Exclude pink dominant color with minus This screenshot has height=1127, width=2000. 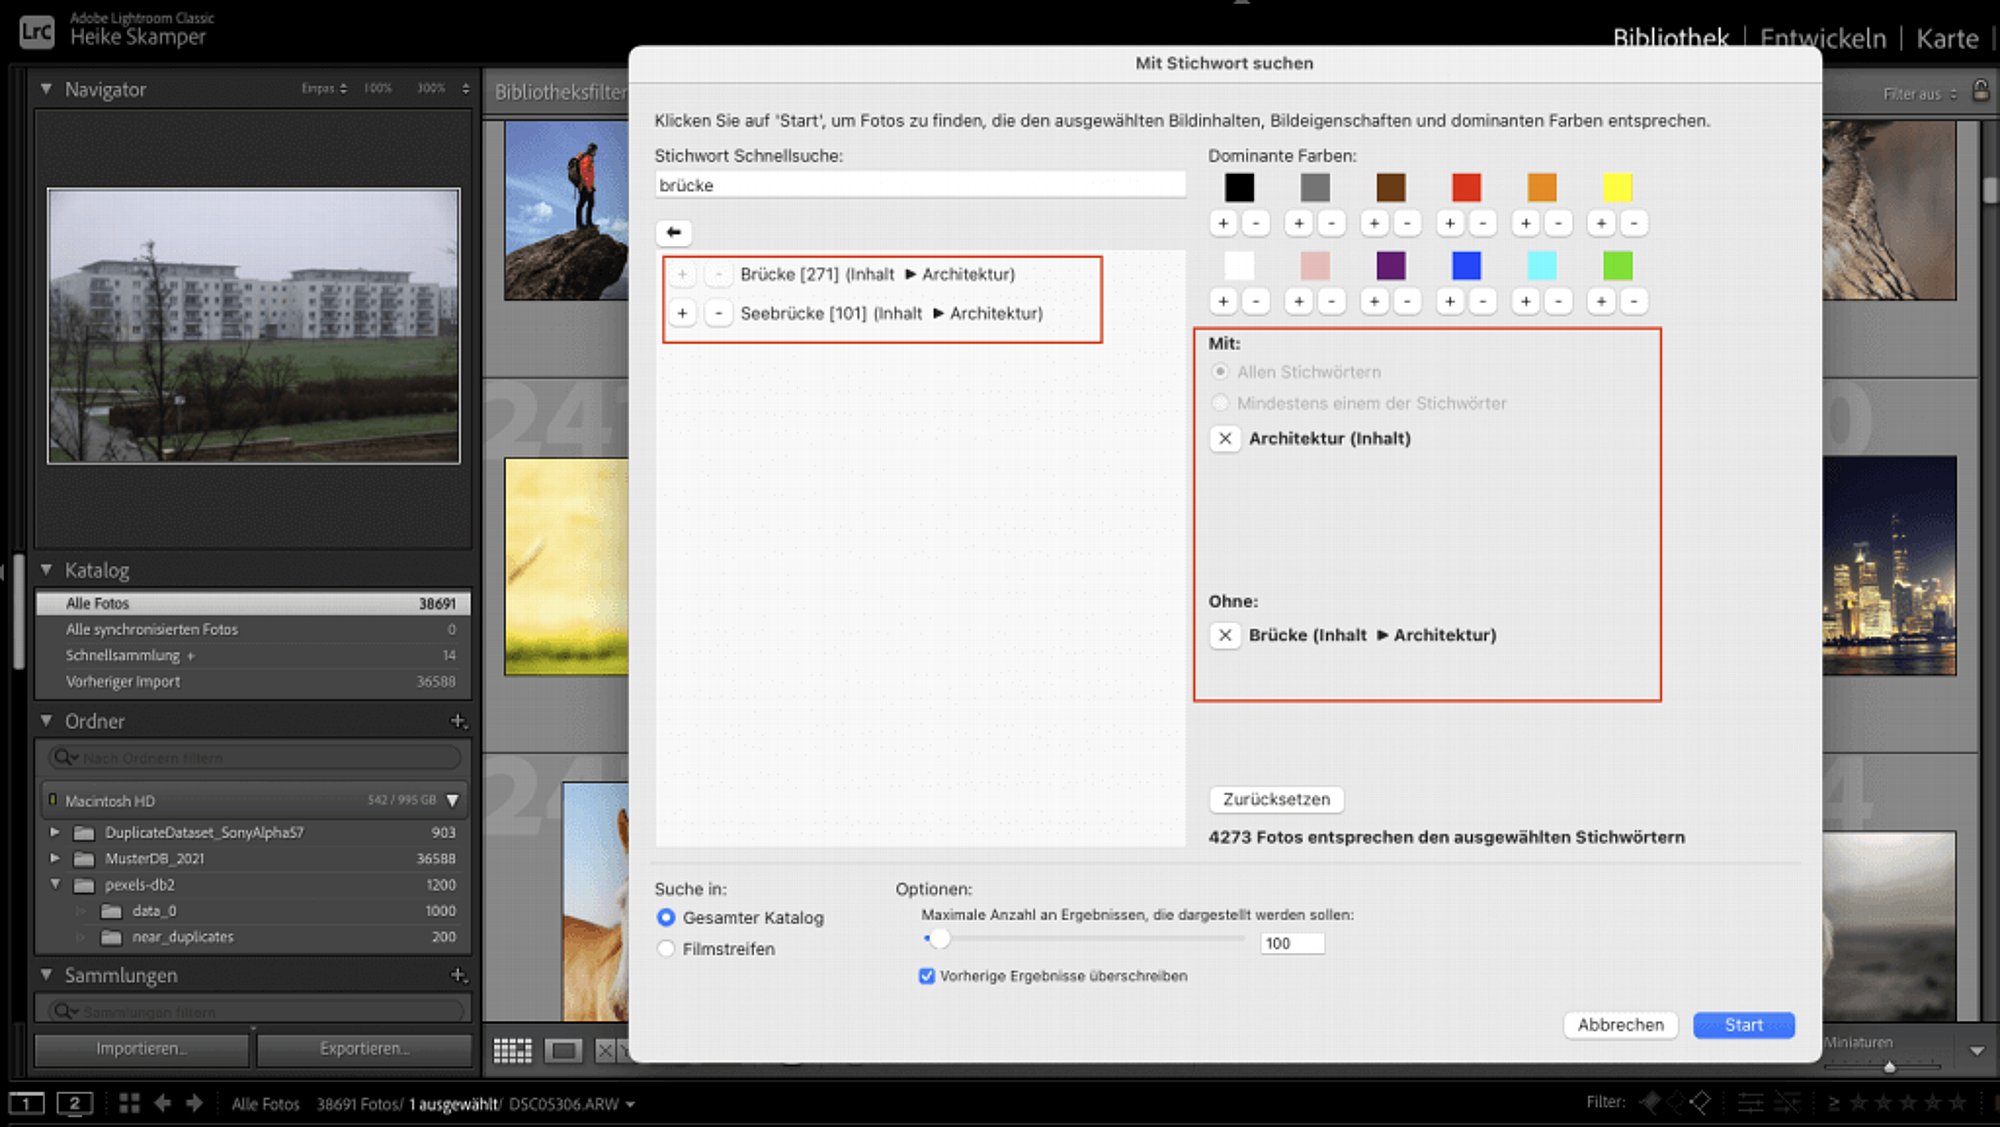click(x=1331, y=301)
